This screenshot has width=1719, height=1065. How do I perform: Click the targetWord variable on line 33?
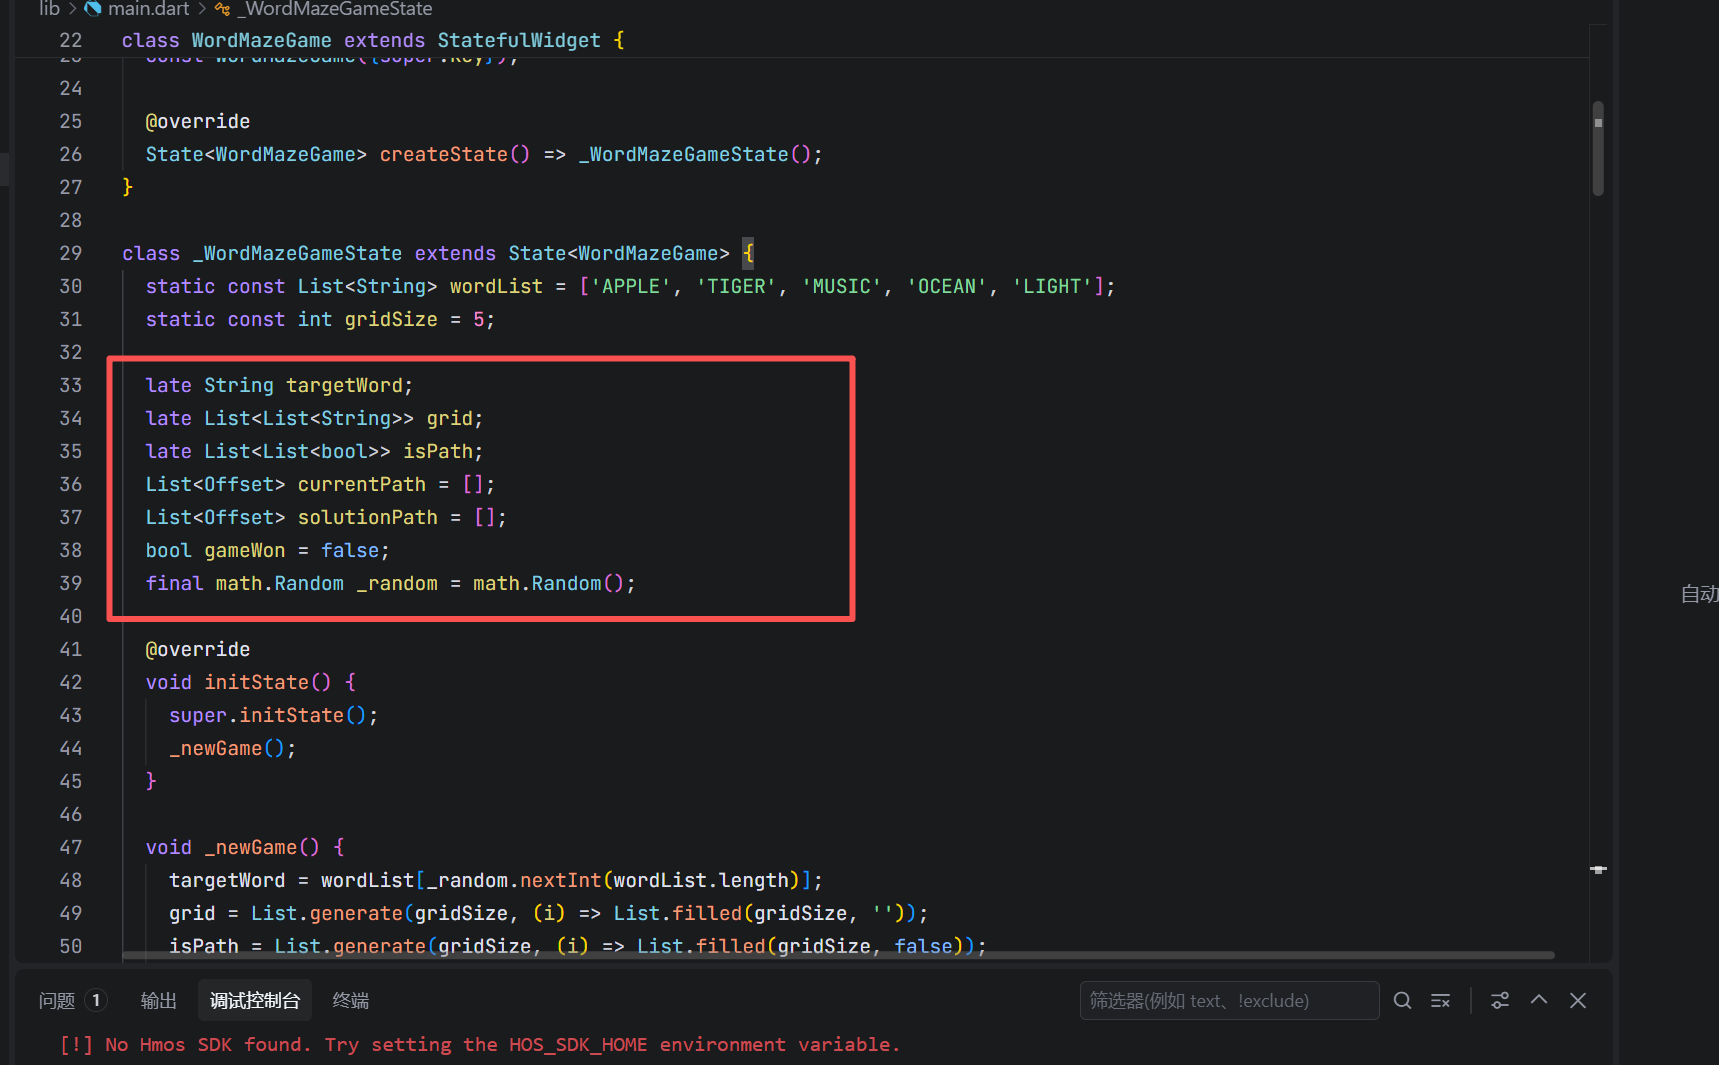[x=344, y=385]
